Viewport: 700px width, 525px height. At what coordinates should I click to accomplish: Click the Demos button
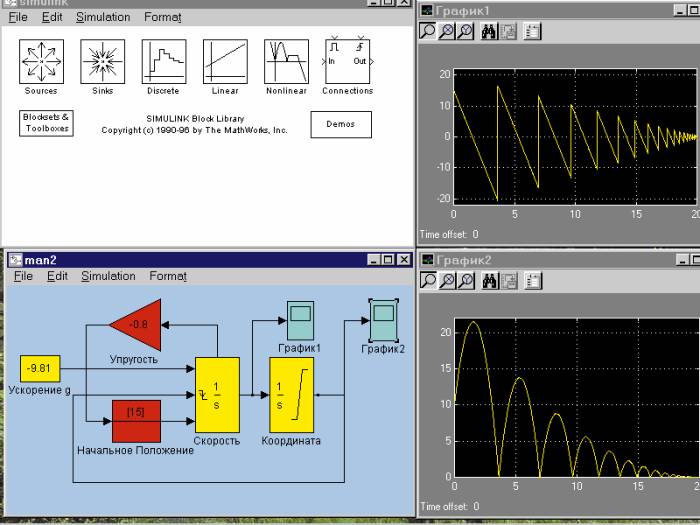coord(340,124)
